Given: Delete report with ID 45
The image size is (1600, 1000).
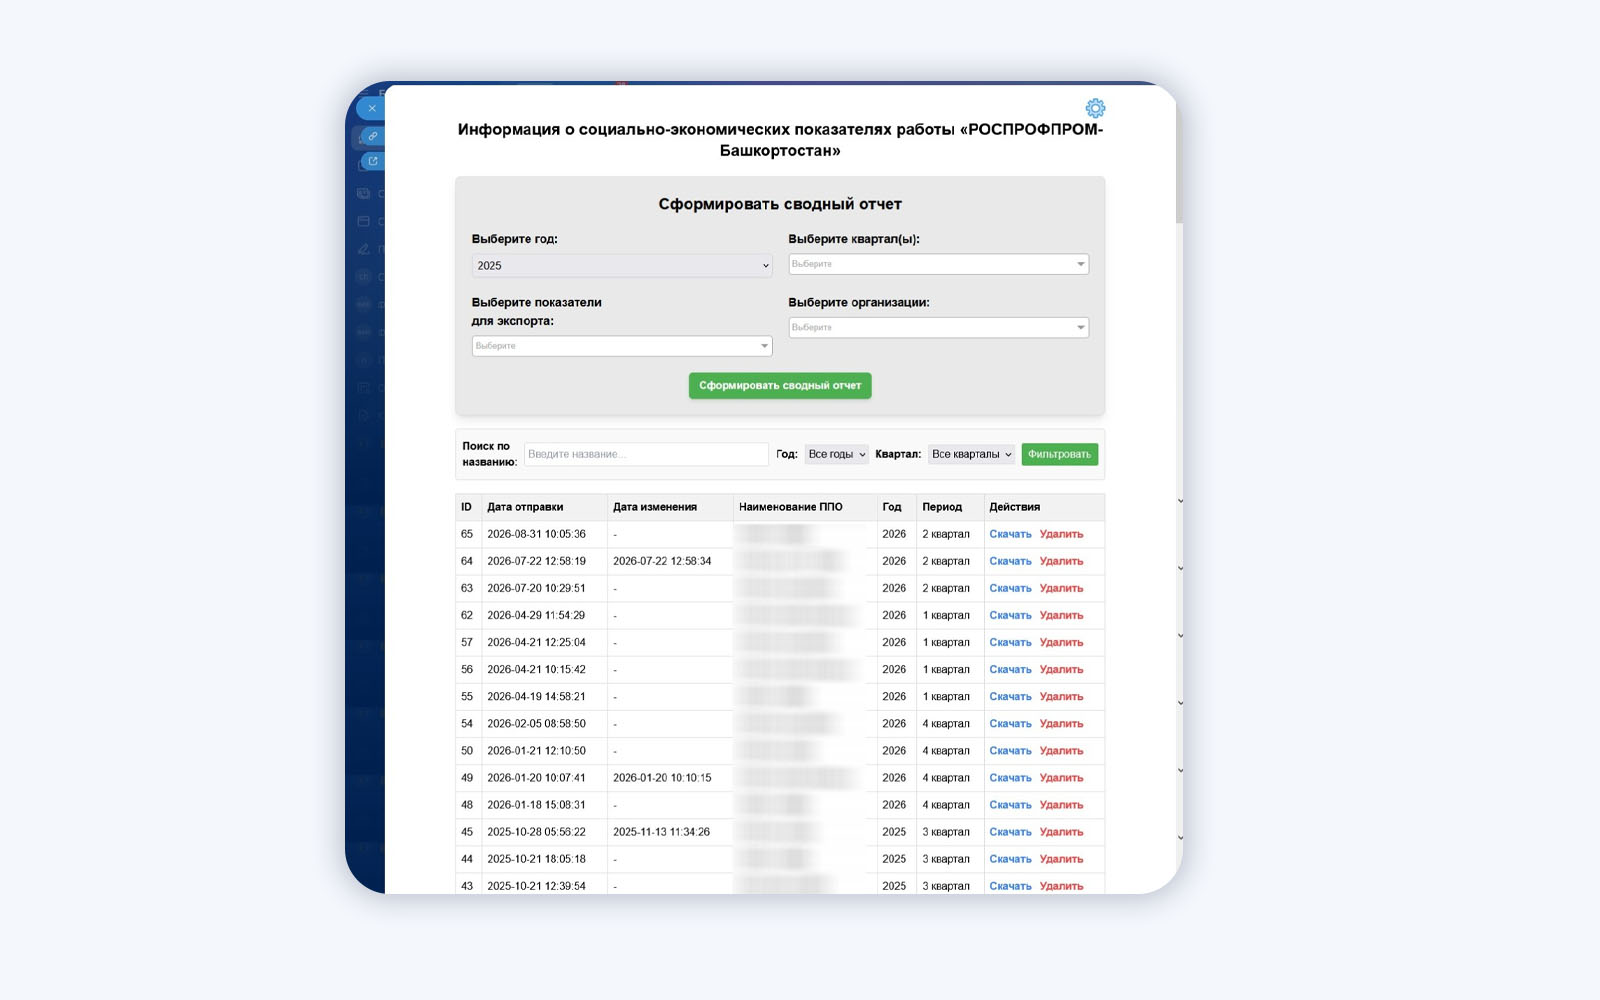Looking at the screenshot, I should pyautogui.click(x=1061, y=831).
